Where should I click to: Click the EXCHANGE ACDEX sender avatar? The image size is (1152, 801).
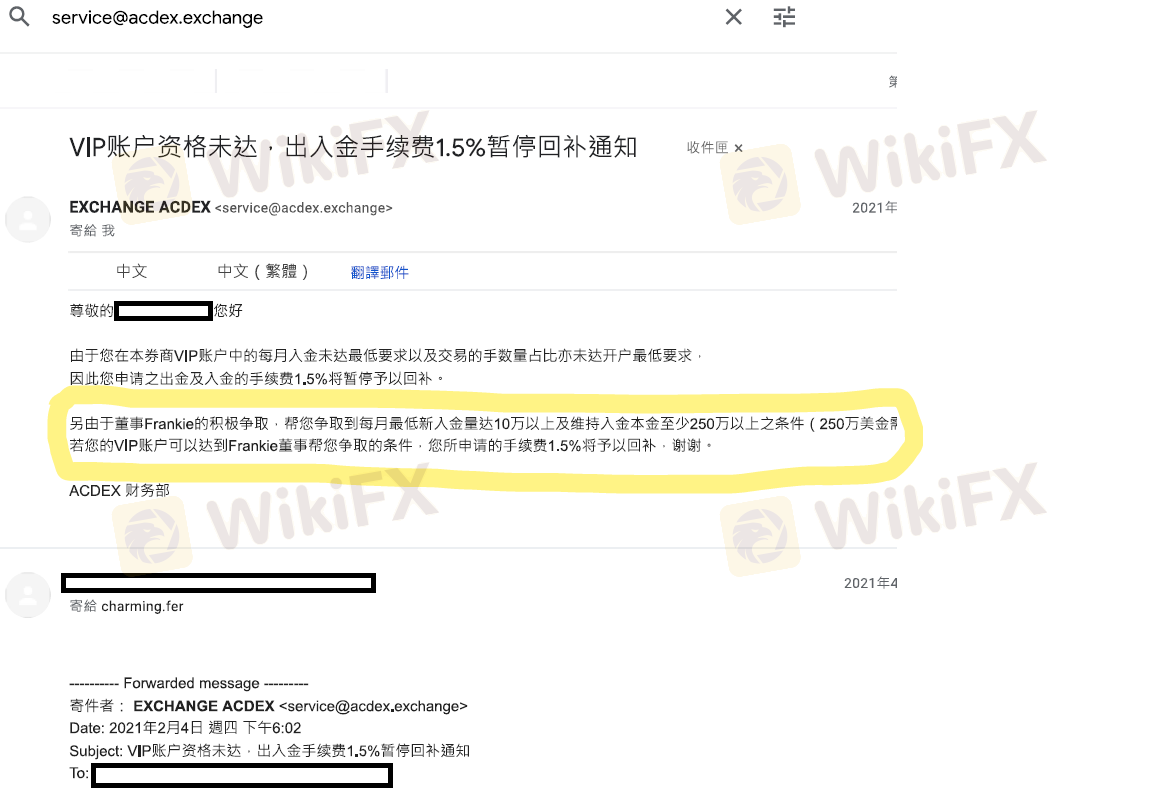(28, 219)
